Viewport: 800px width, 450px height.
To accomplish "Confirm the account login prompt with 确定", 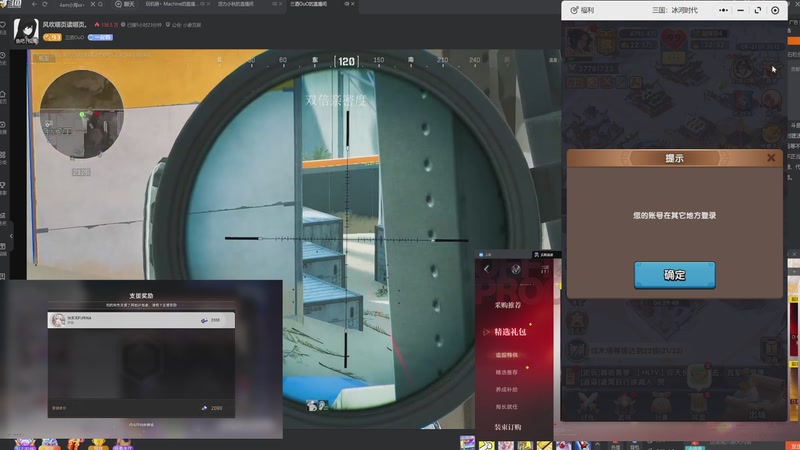I will click(674, 275).
